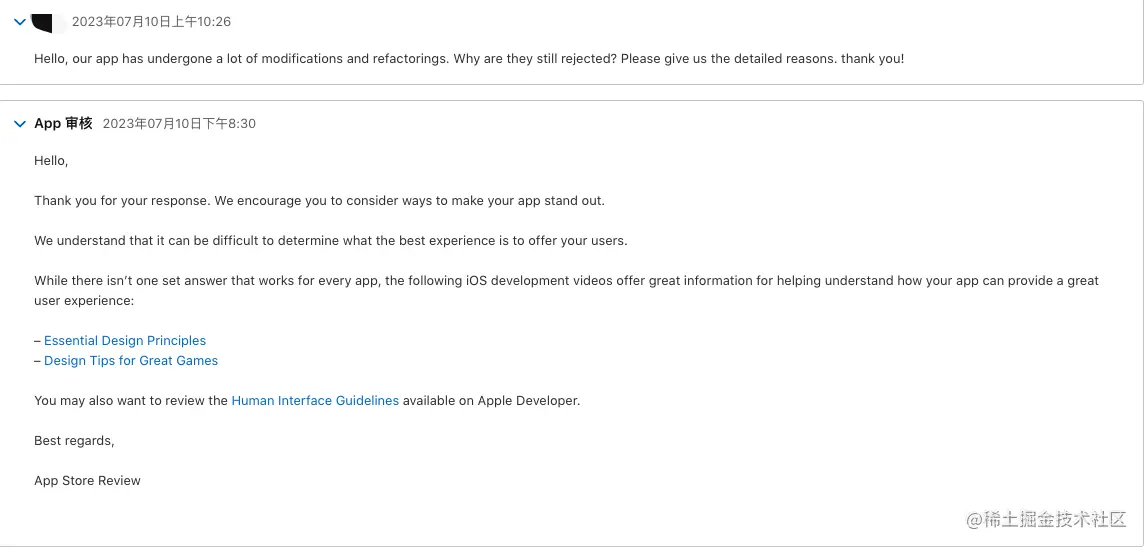
Task: Collapse the App 审核 reply message
Action: coord(20,124)
